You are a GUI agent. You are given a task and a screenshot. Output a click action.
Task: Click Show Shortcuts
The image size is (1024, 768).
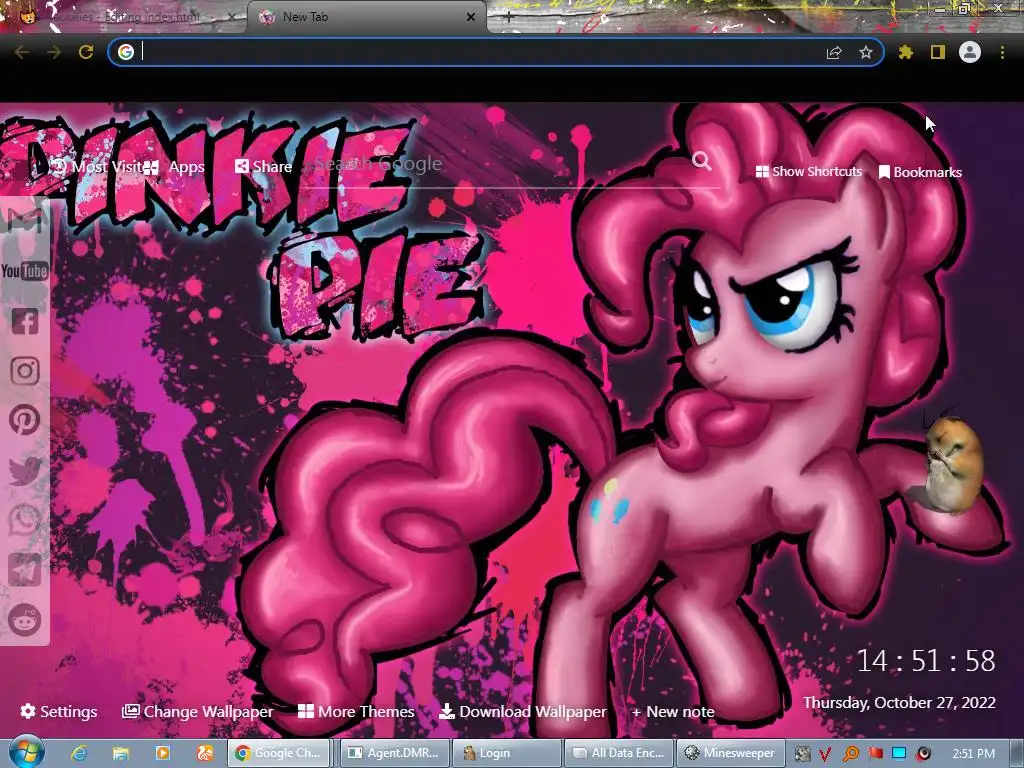point(808,172)
